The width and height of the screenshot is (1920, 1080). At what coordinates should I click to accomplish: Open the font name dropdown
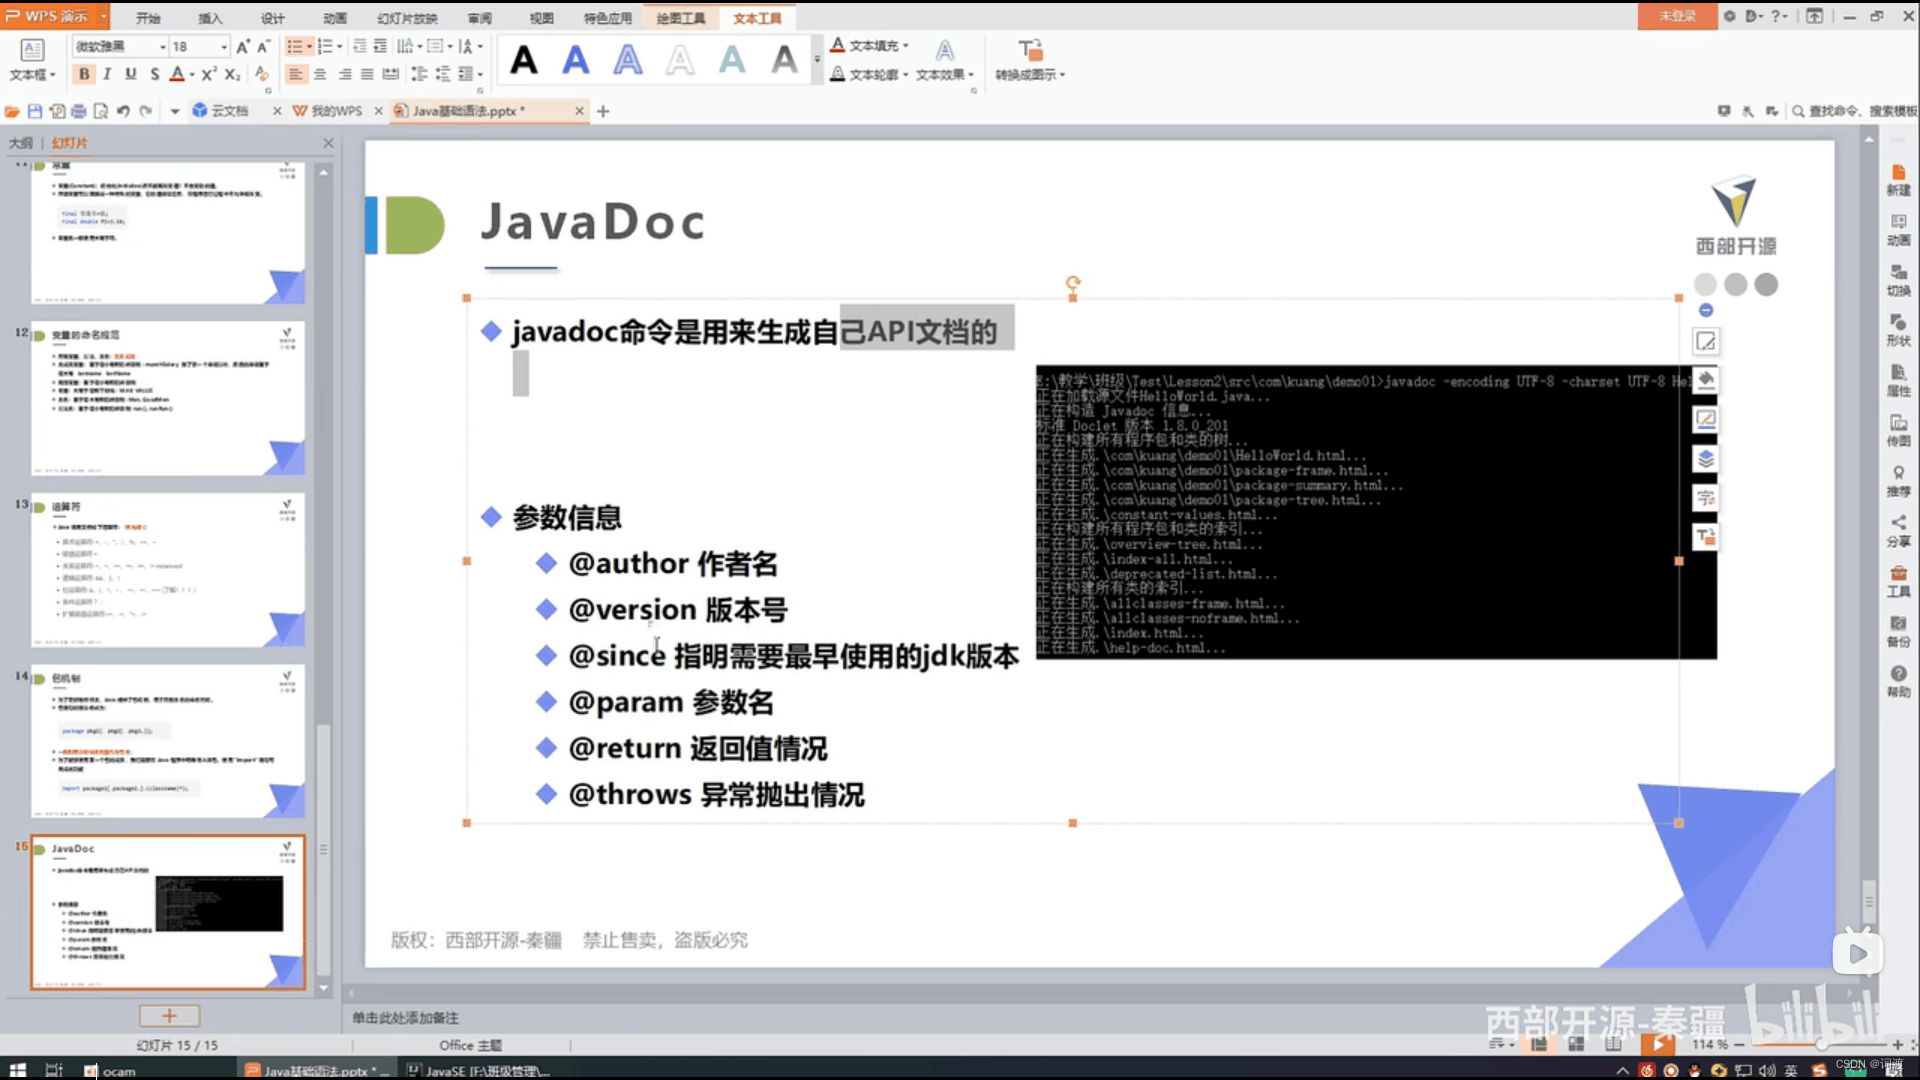[162, 46]
